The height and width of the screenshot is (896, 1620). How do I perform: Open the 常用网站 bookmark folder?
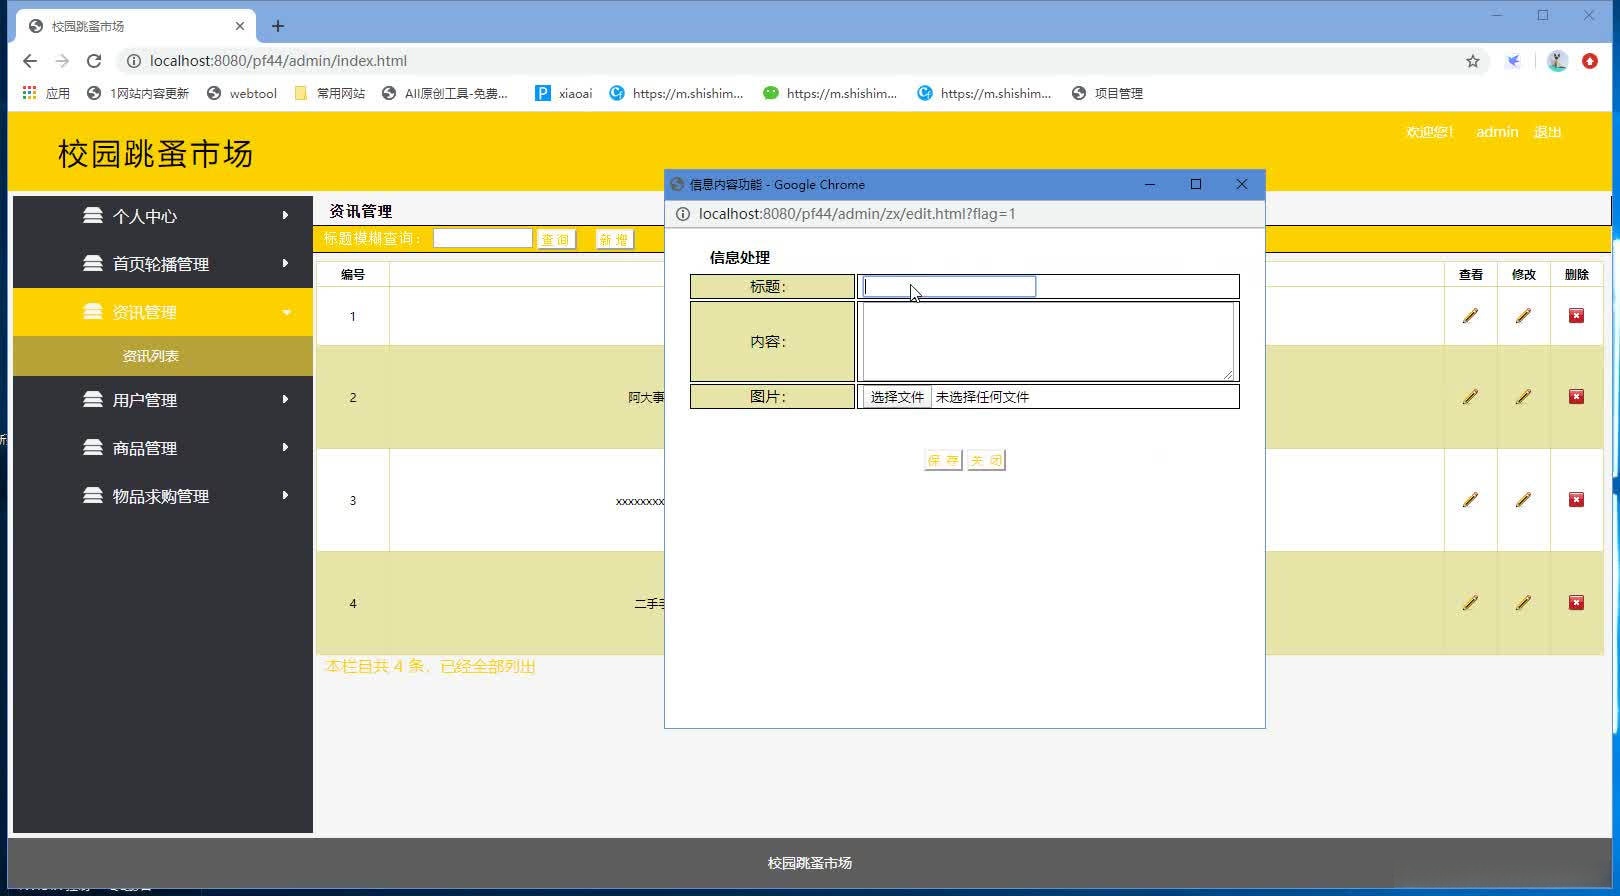[x=330, y=93]
